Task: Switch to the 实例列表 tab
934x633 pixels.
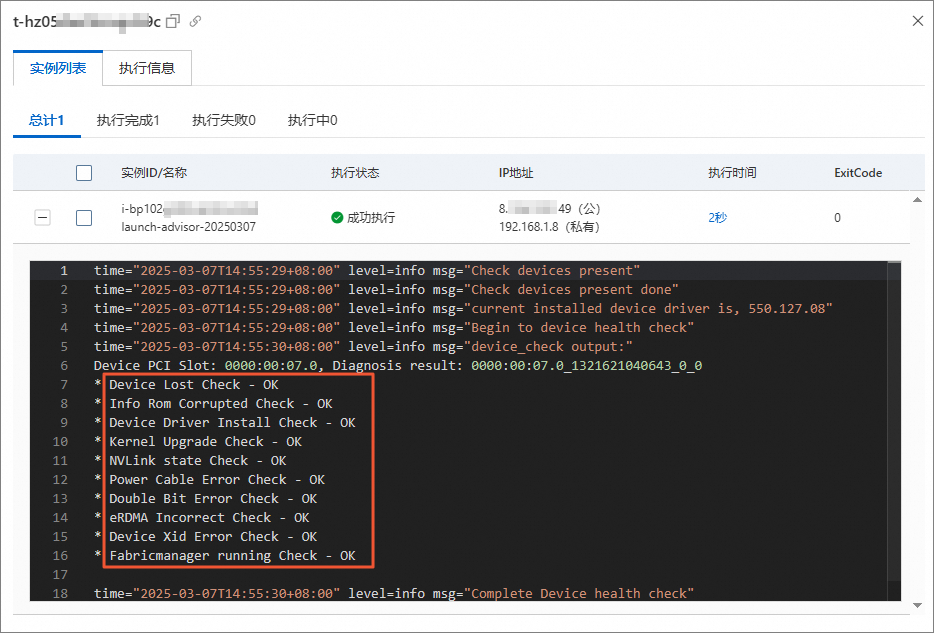Action: [x=58, y=68]
